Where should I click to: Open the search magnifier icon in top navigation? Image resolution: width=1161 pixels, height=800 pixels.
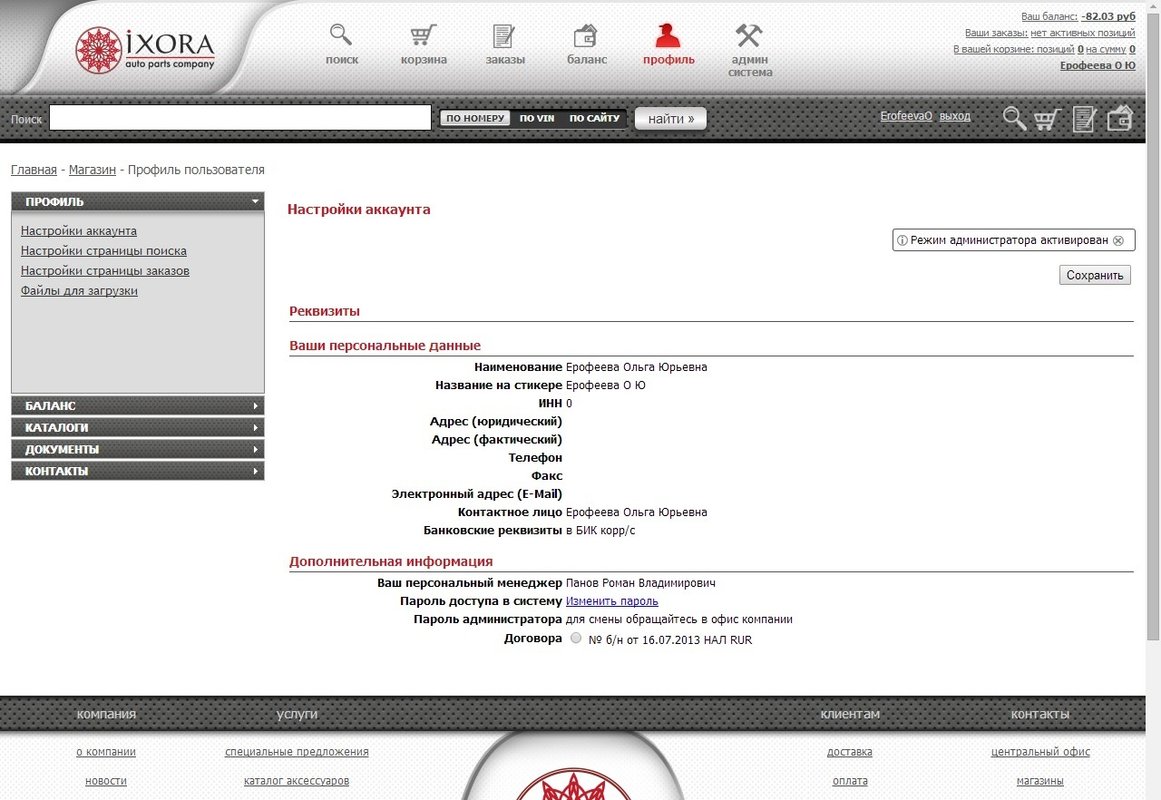pyautogui.click(x=341, y=36)
